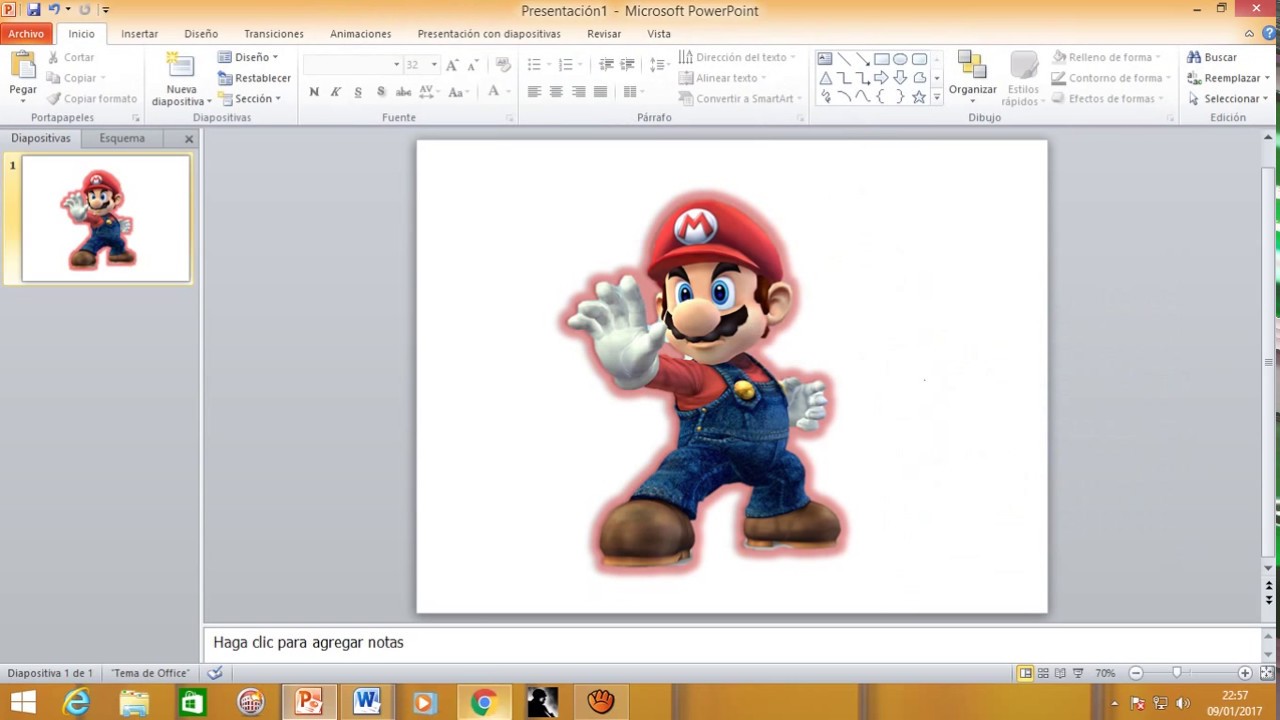Open the font size 32 dropdown

434,65
